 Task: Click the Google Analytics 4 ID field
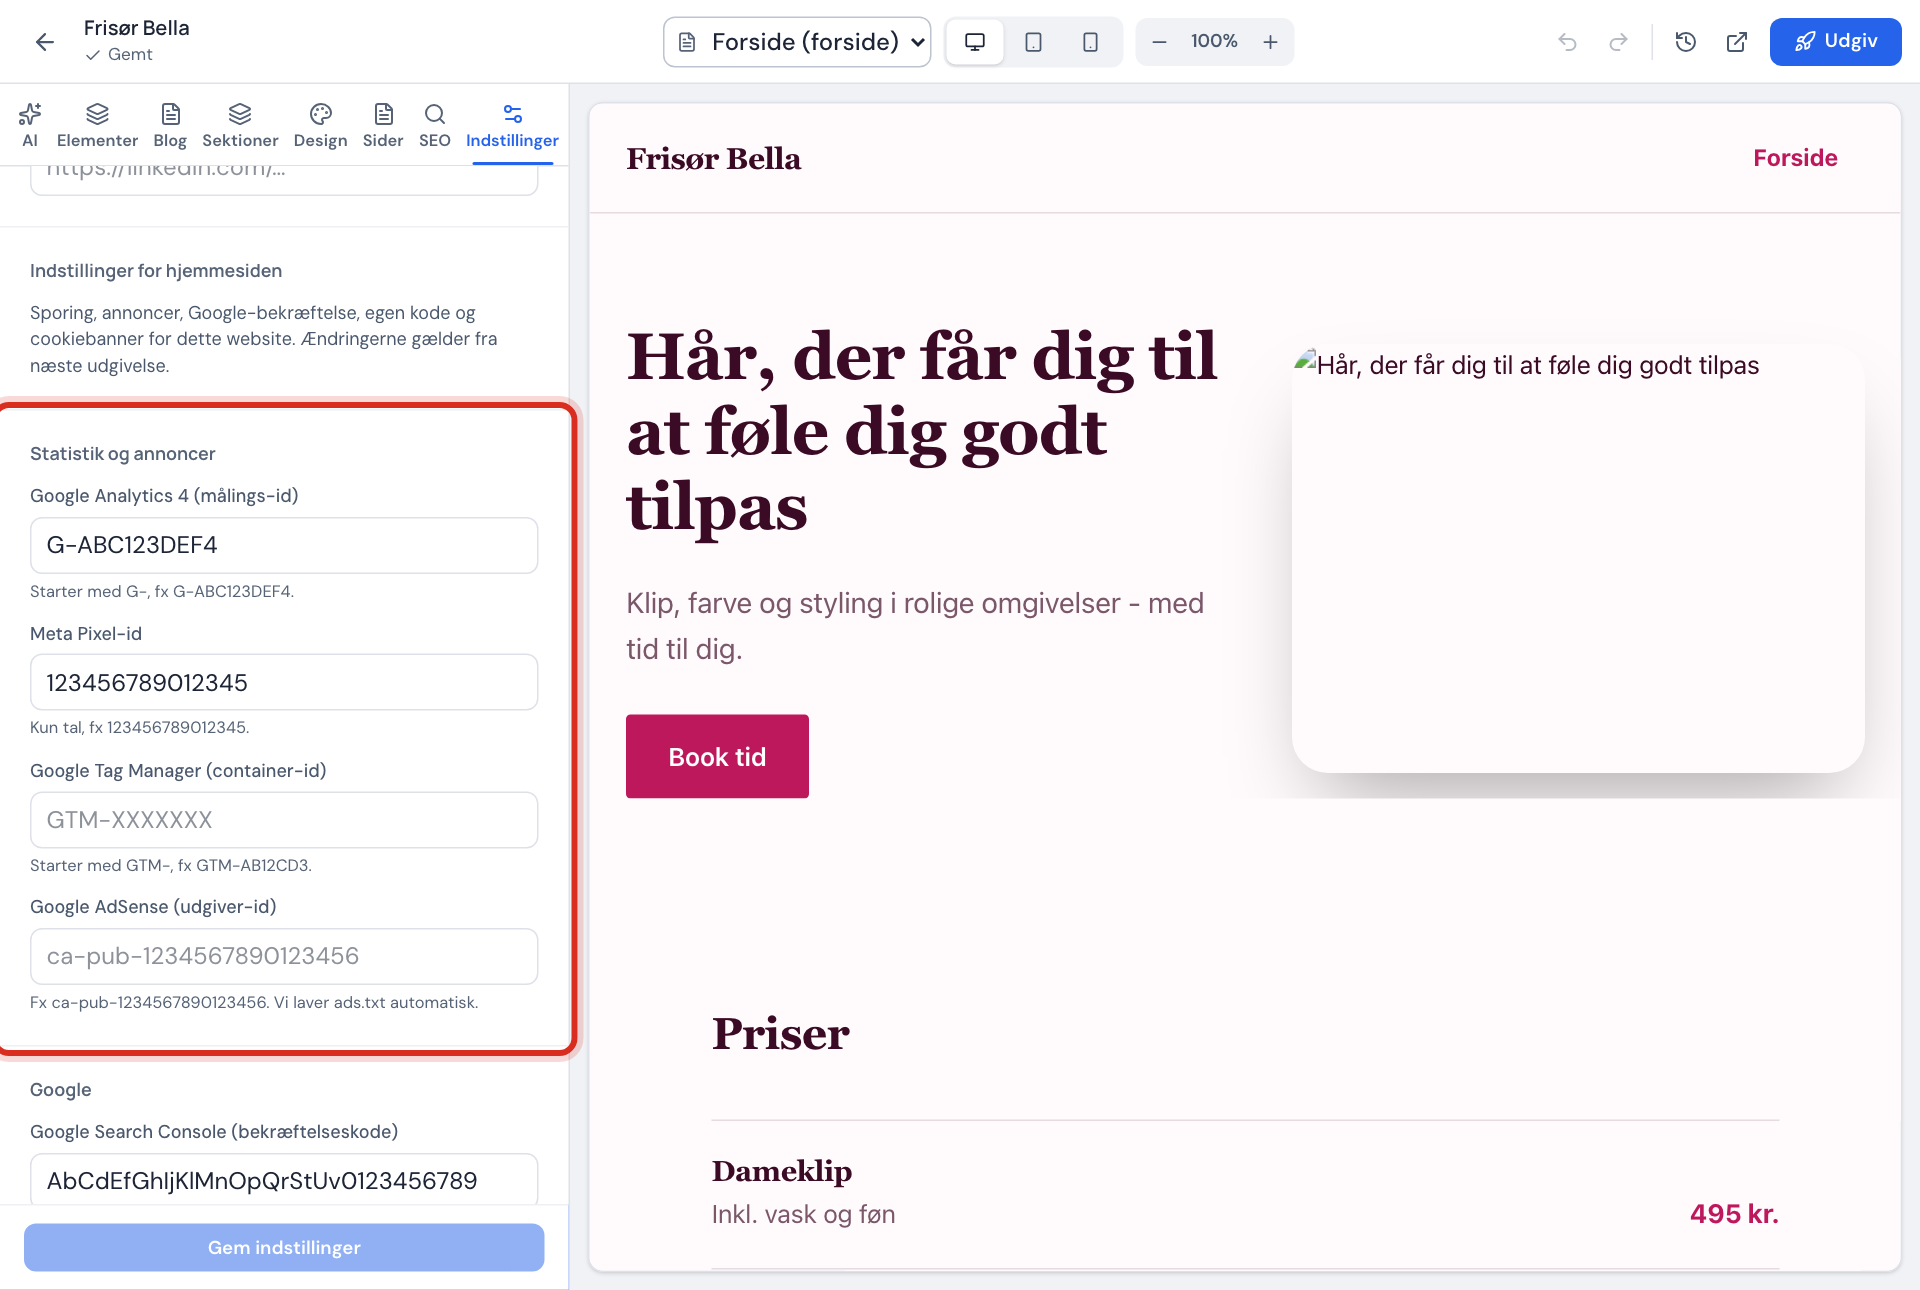click(284, 545)
